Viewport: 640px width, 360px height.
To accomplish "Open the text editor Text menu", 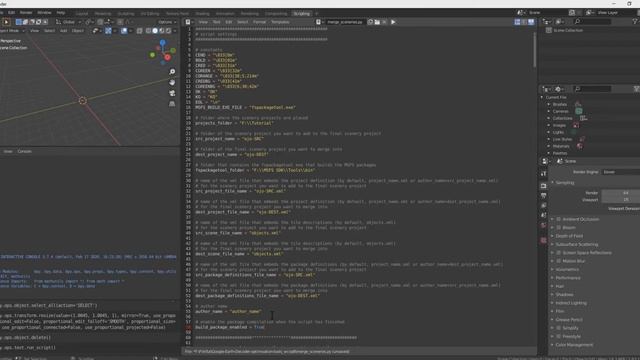I will pos(216,22).
